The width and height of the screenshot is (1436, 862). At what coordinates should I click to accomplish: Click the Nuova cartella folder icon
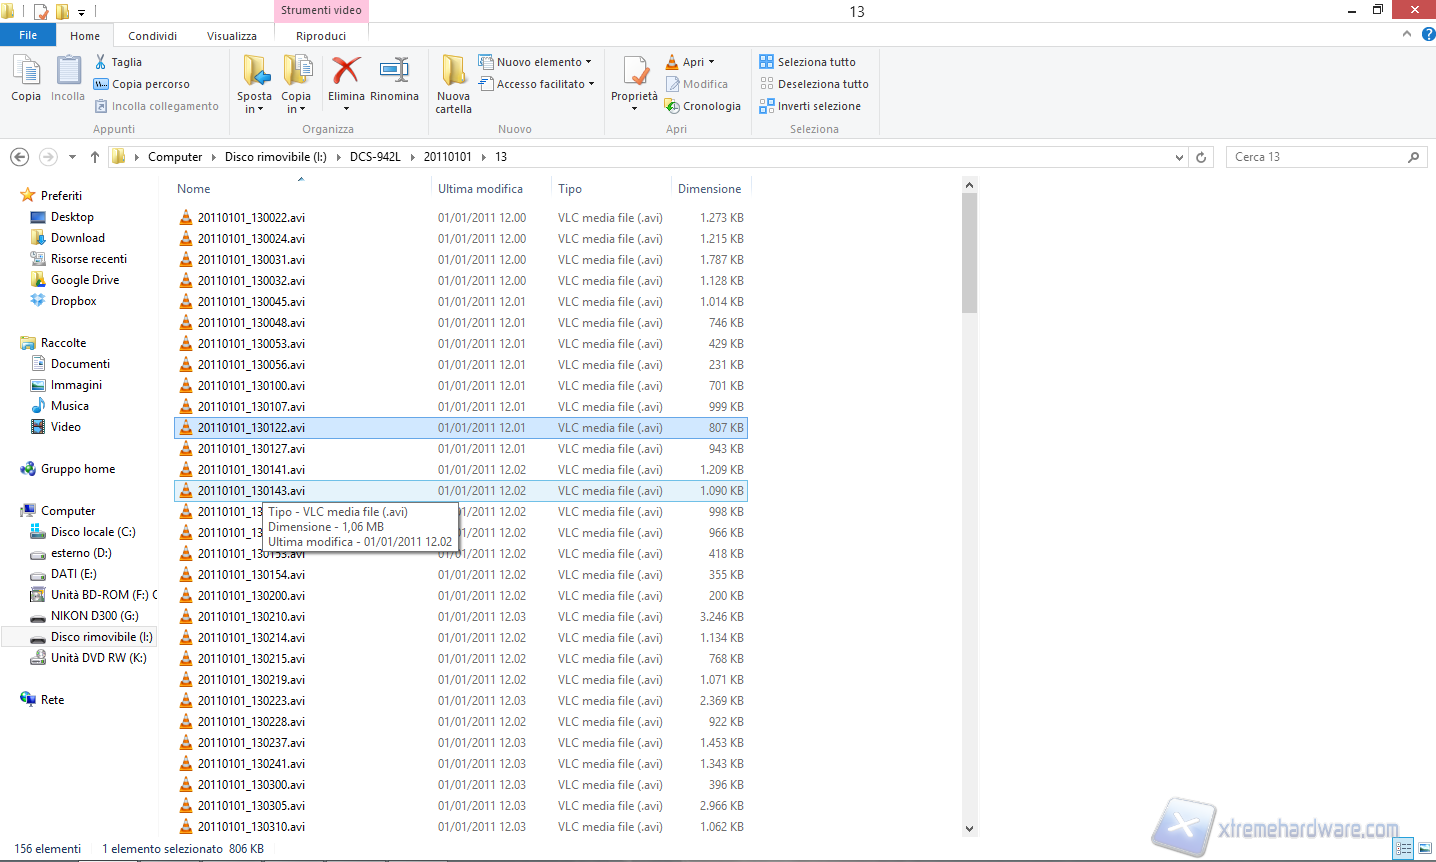[454, 72]
